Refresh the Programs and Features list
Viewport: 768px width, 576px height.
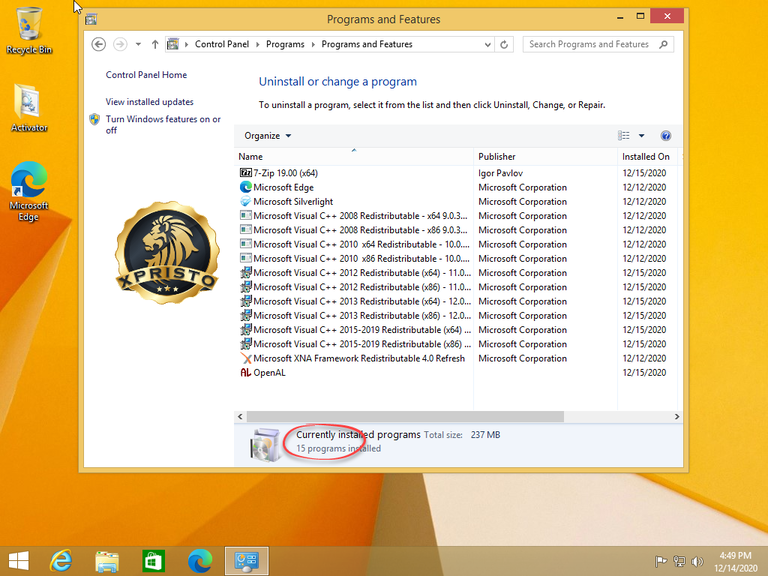coord(504,45)
